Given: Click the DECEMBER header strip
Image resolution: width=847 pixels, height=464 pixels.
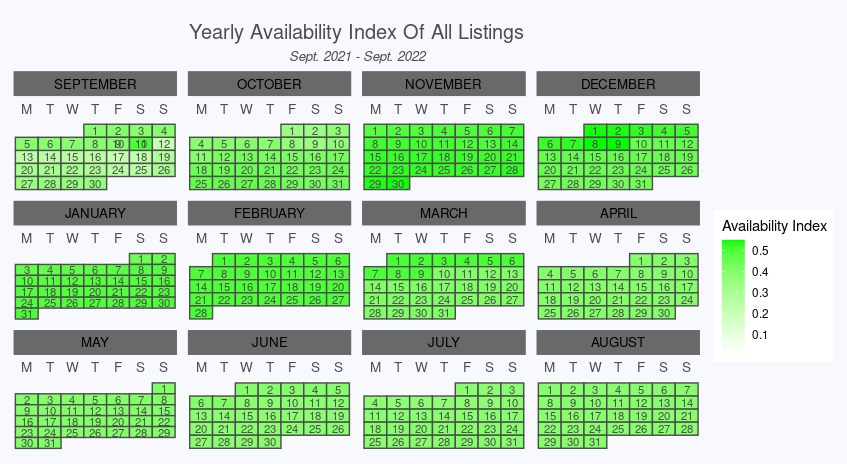Looking at the screenshot, I should coord(618,84).
